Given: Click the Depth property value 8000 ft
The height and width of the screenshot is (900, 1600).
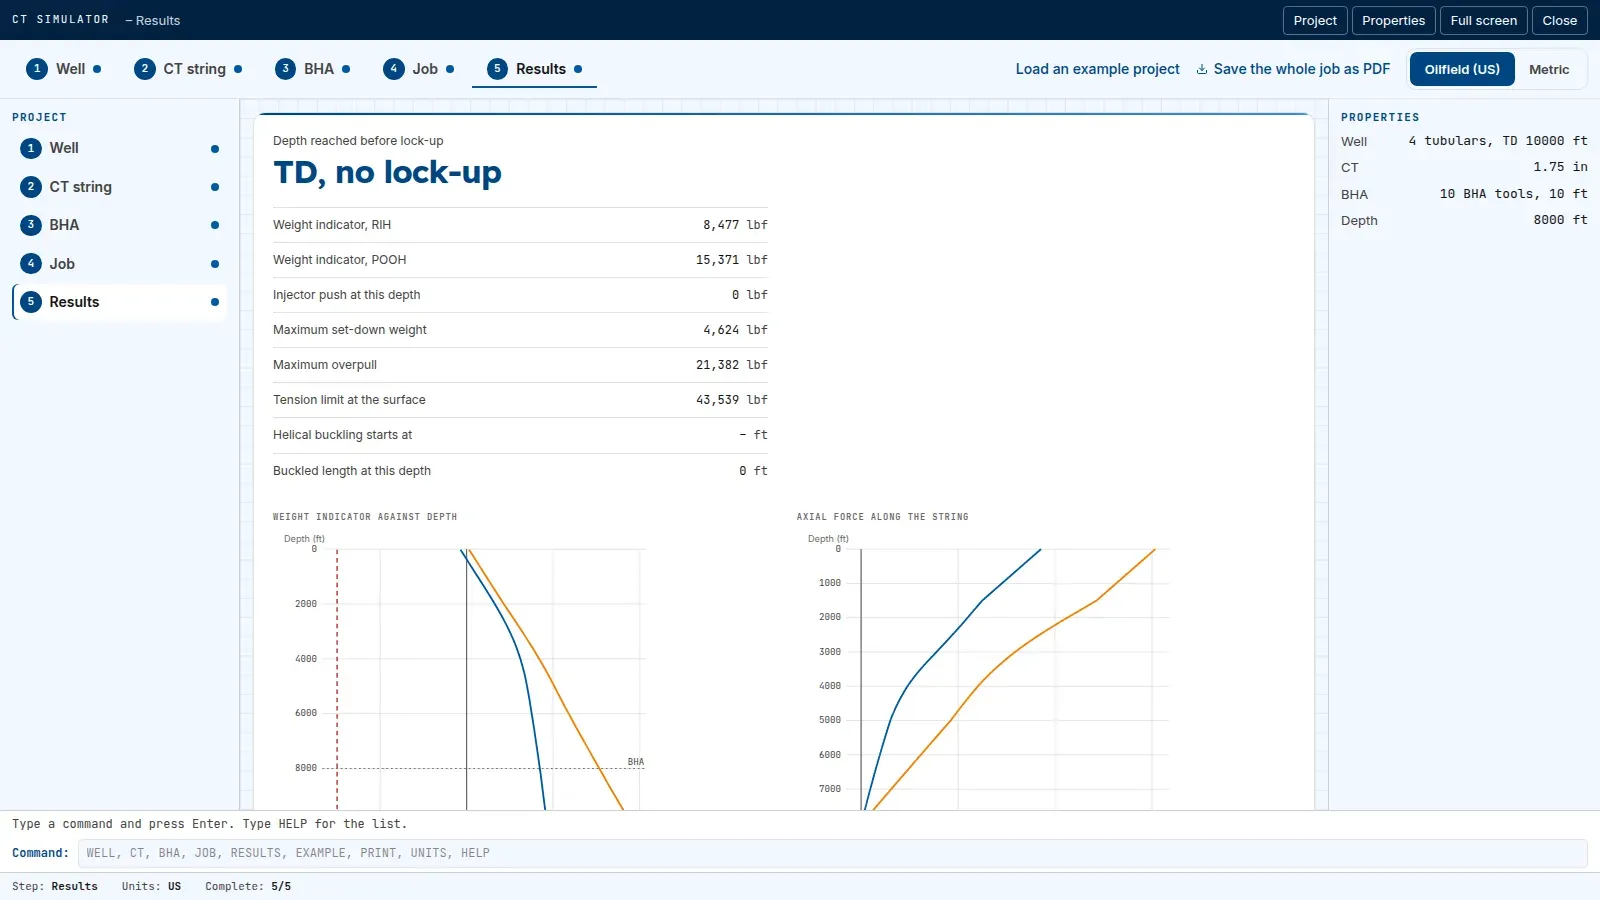Looking at the screenshot, I should click(x=1560, y=220).
